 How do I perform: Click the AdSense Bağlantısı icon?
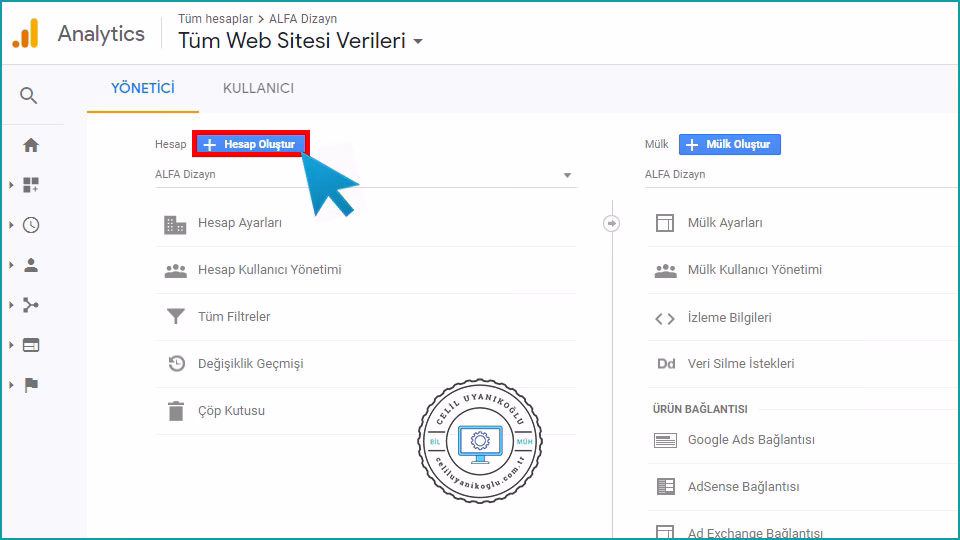click(666, 487)
